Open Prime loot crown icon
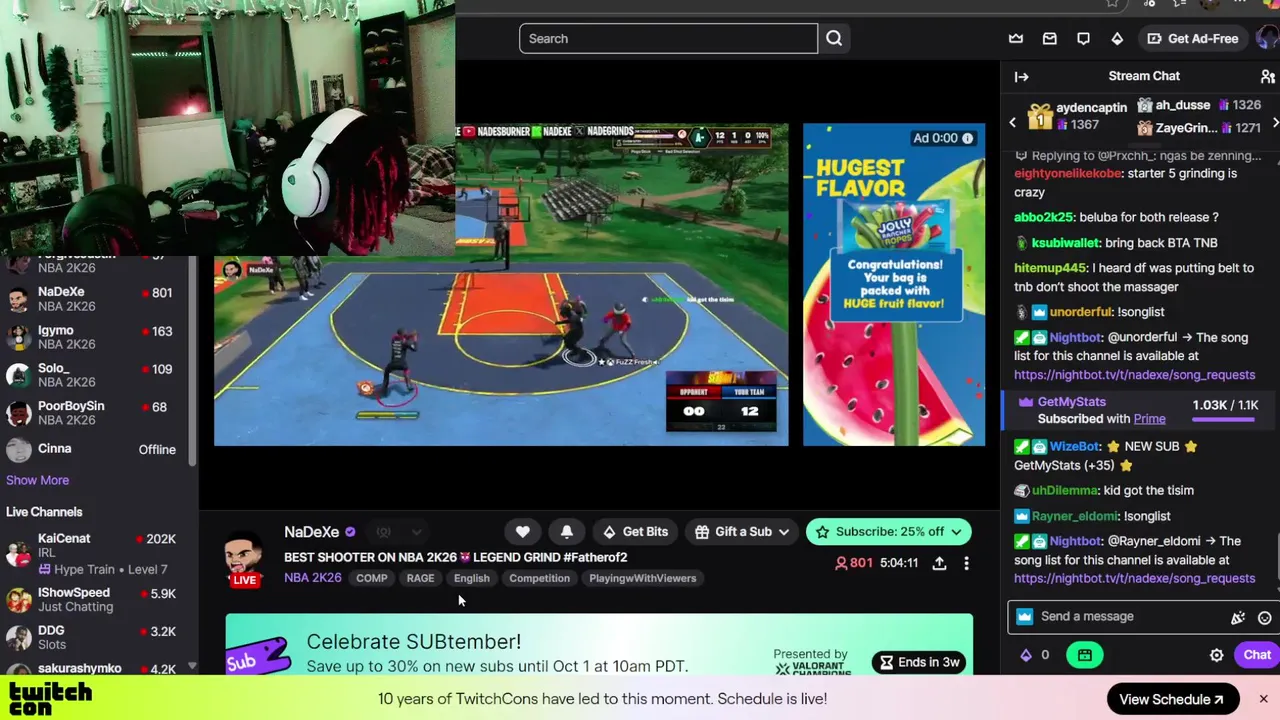This screenshot has height=720, width=1280. pos(1016,39)
